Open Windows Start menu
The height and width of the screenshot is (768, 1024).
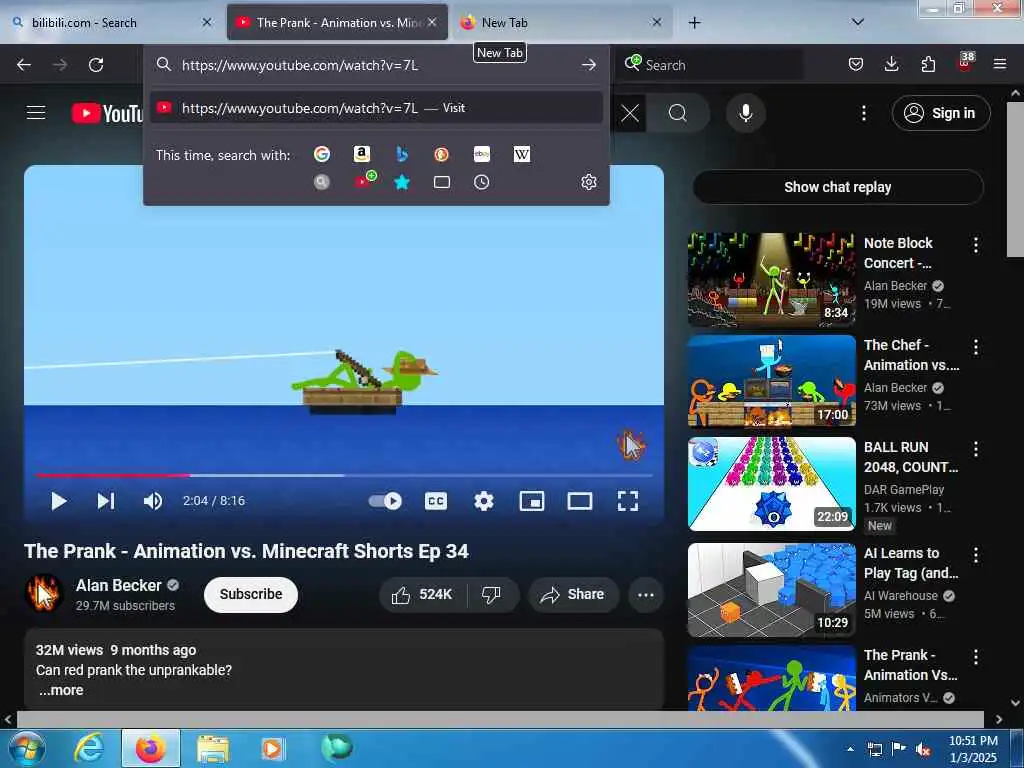[27, 749]
